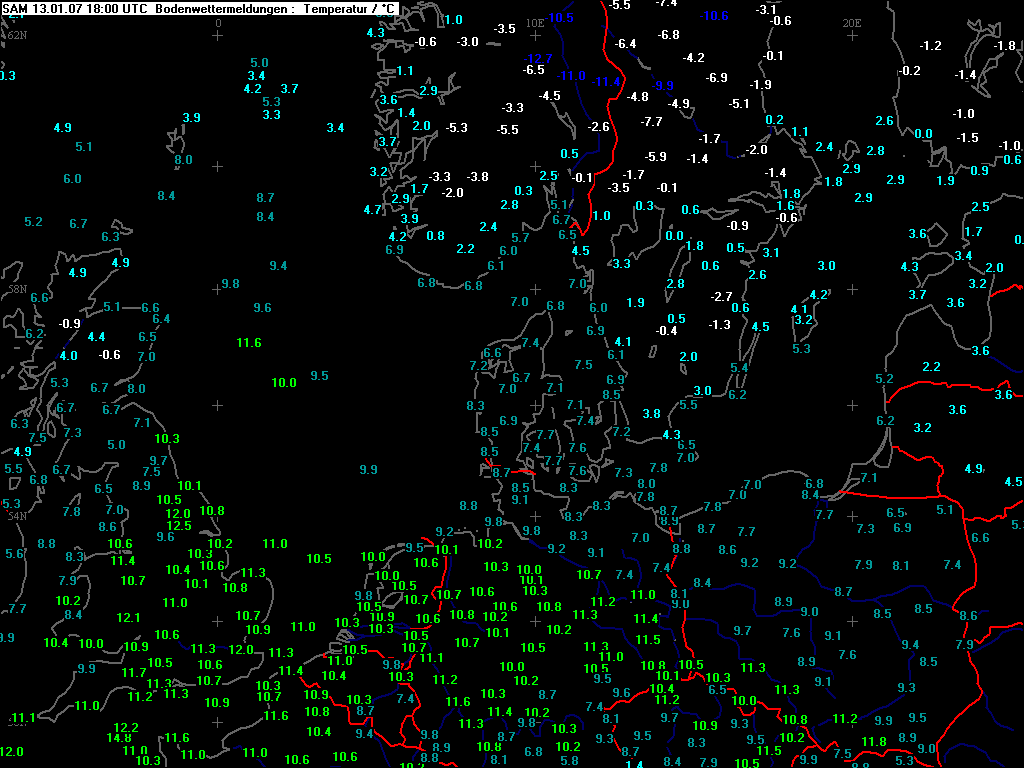Click the 10E longitude label
This screenshot has width=1024, height=768.
(535, 22)
